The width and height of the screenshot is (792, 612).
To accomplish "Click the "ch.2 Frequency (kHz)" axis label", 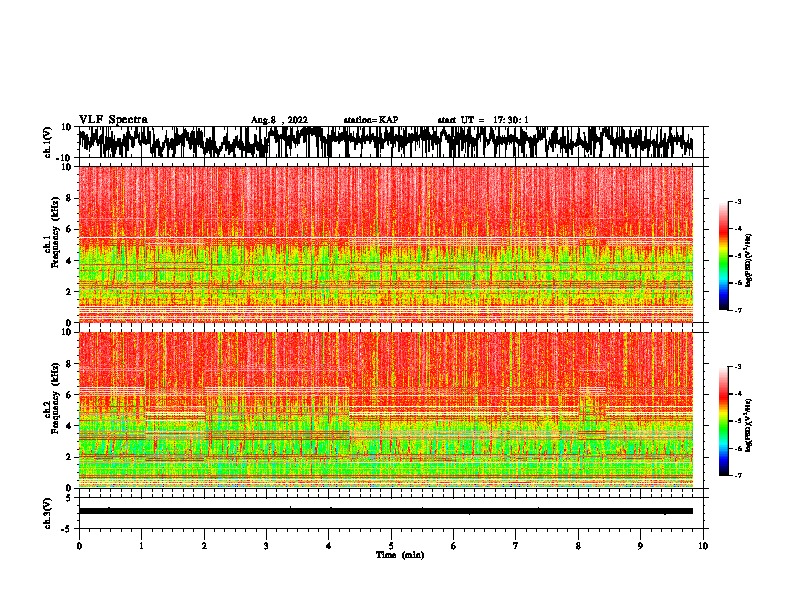I will coord(52,410).
